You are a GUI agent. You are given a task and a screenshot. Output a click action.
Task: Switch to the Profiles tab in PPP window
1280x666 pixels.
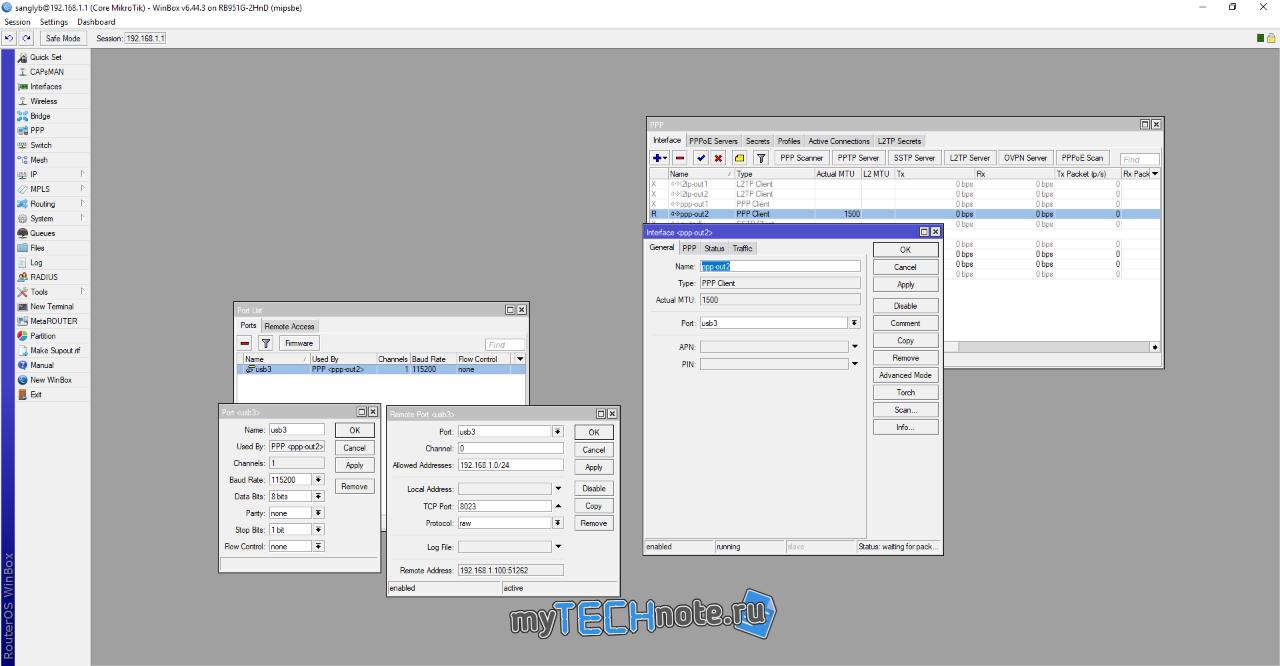coord(789,141)
